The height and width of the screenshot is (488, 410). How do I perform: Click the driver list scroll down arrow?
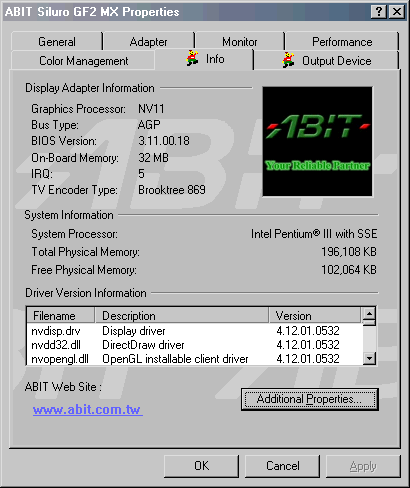[369, 359]
